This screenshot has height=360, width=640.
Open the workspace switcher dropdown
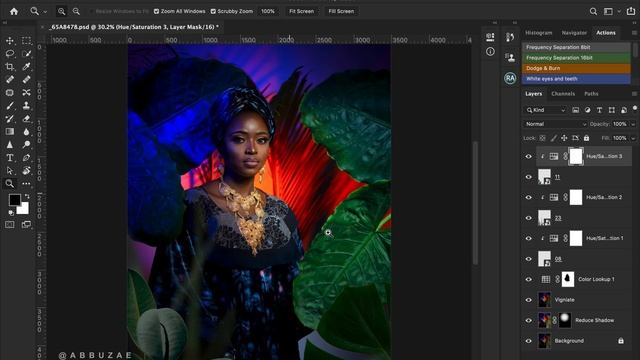click(610, 11)
